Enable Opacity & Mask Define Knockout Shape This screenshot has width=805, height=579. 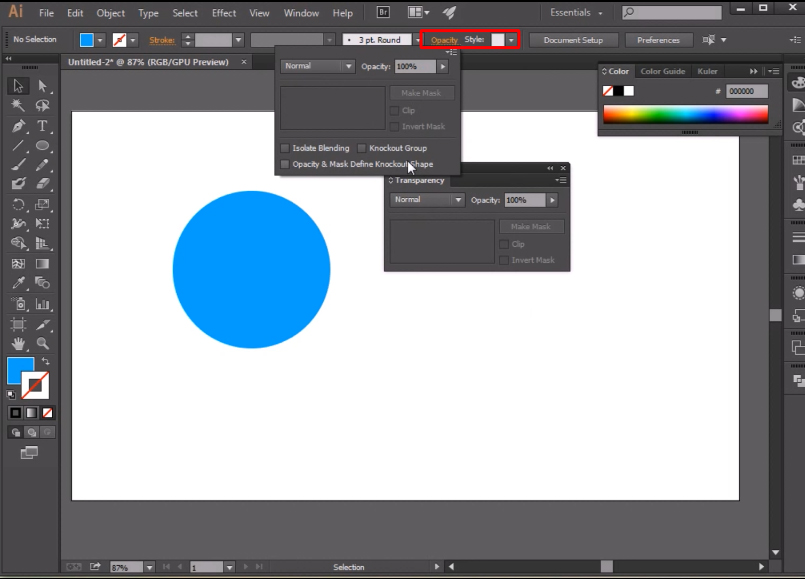[285, 164]
